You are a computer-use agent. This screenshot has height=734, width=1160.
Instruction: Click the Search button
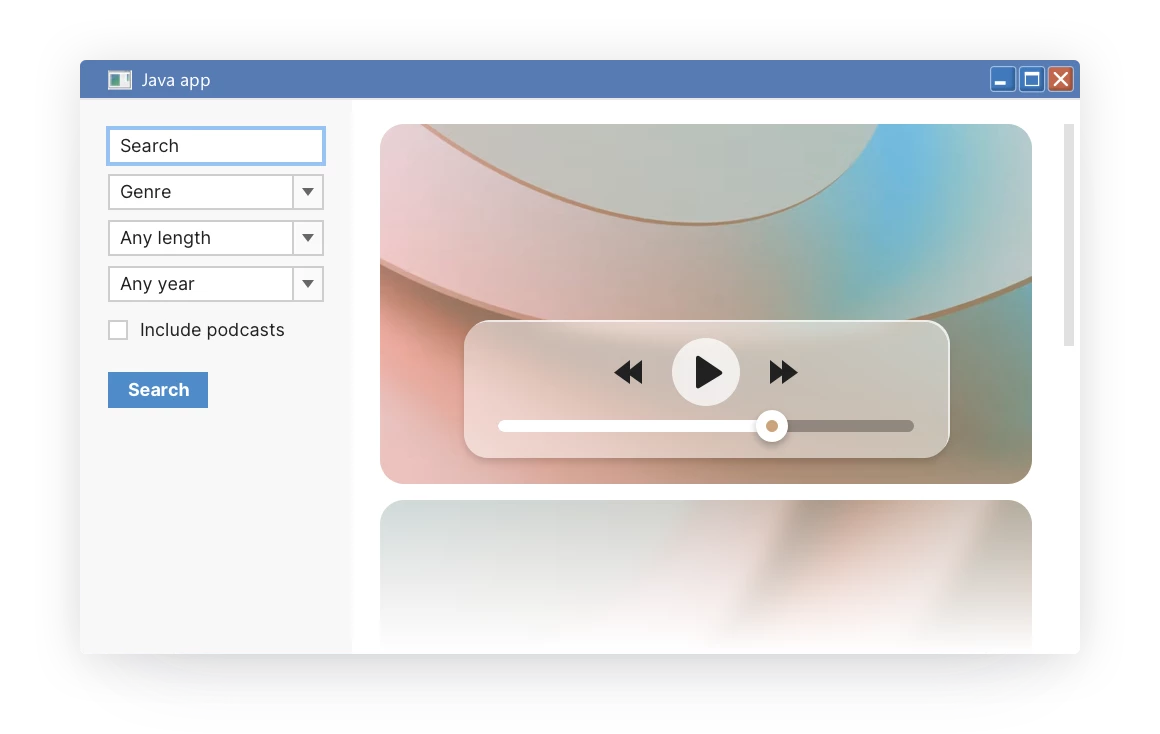pos(157,390)
